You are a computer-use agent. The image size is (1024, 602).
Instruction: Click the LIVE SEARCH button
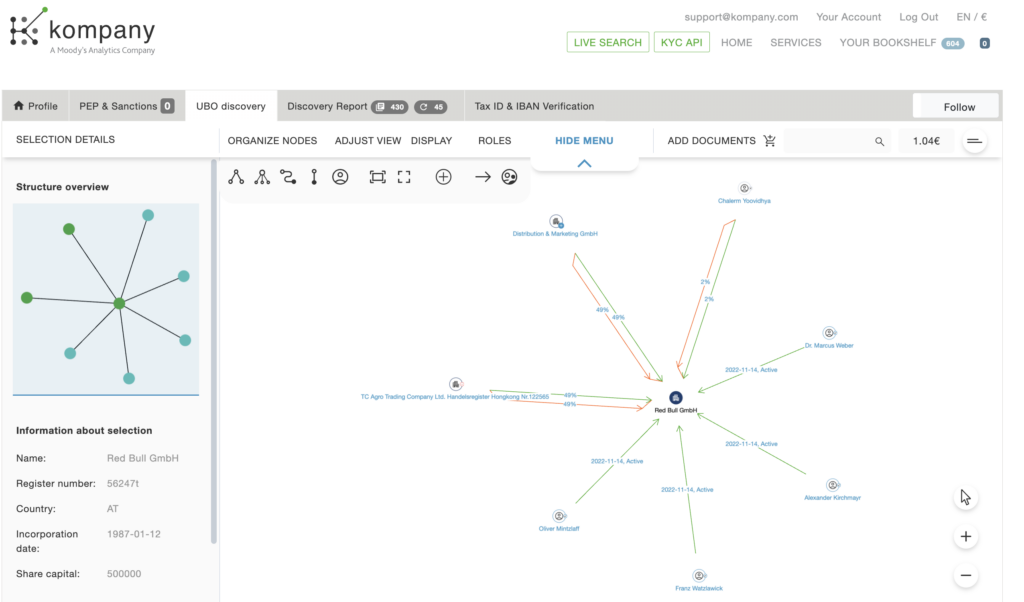click(x=607, y=42)
